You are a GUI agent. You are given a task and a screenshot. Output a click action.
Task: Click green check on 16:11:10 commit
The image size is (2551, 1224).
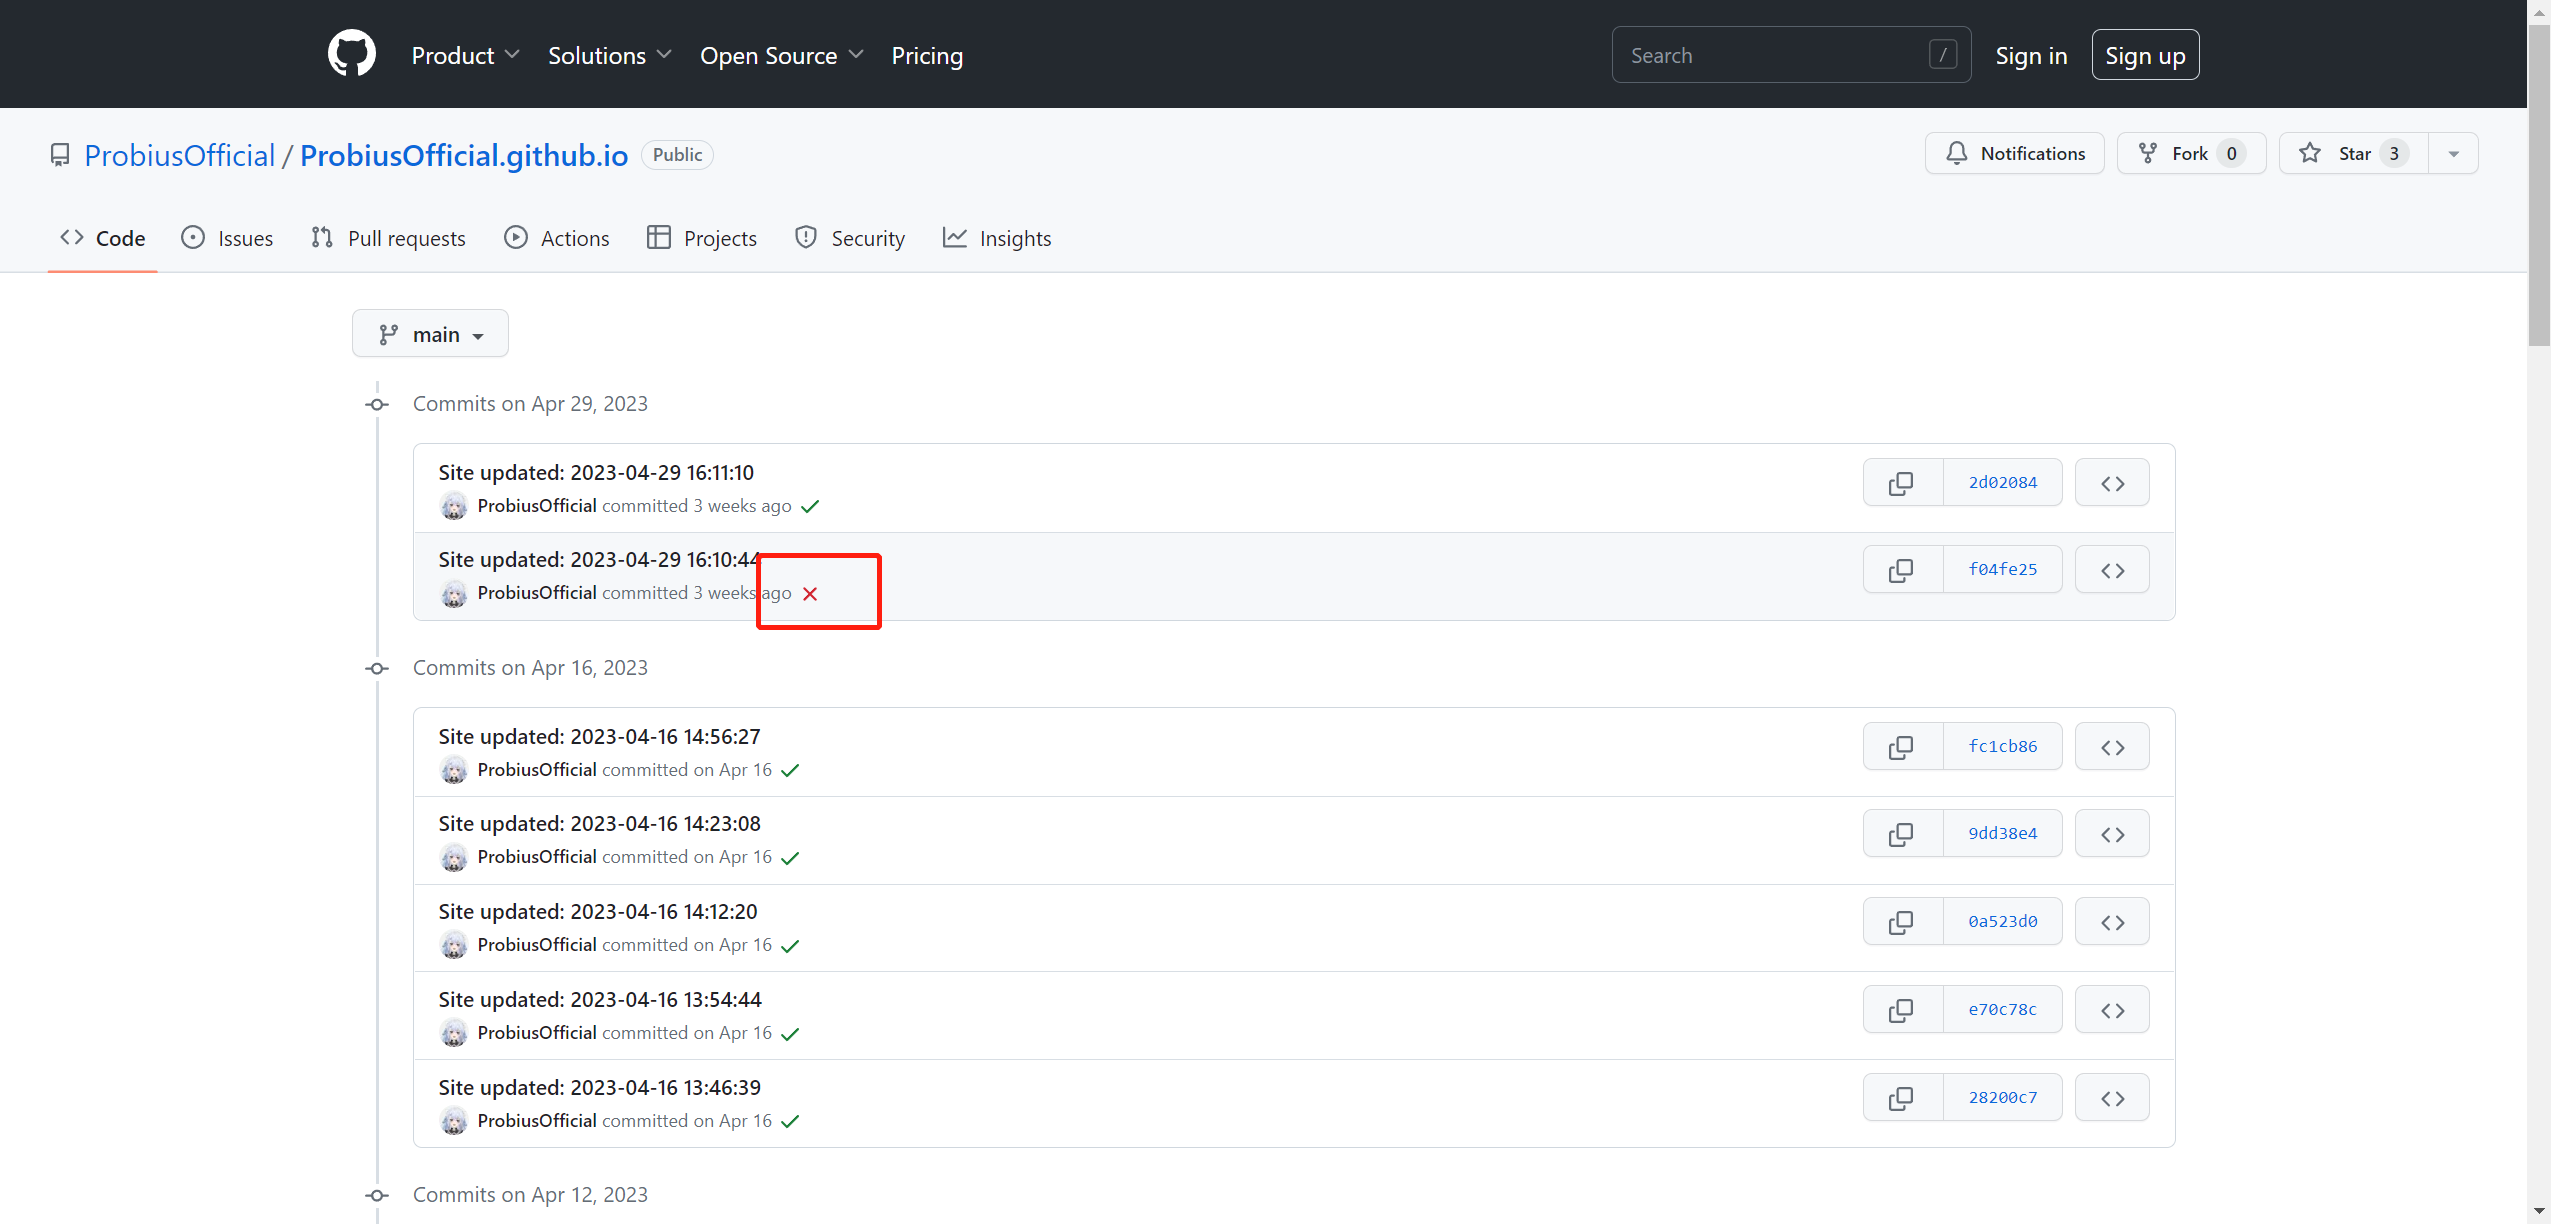810,506
